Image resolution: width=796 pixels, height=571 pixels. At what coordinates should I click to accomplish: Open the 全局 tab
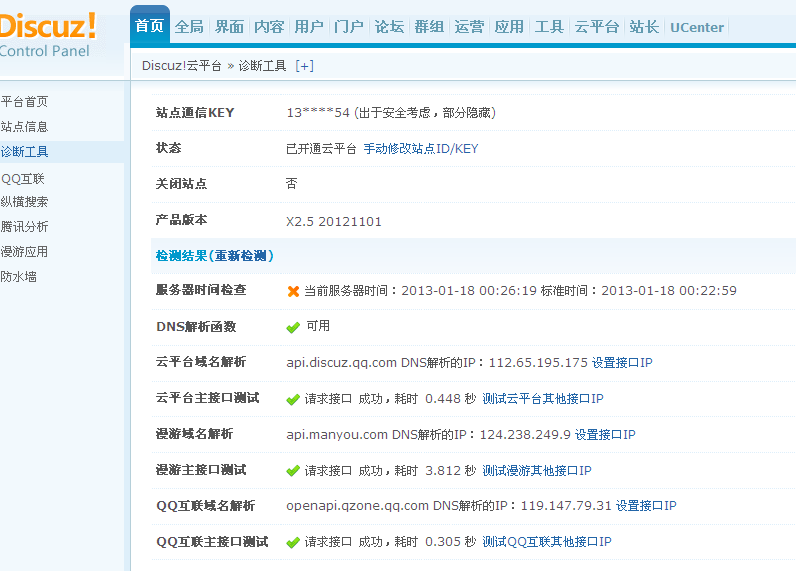(x=189, y=27)
